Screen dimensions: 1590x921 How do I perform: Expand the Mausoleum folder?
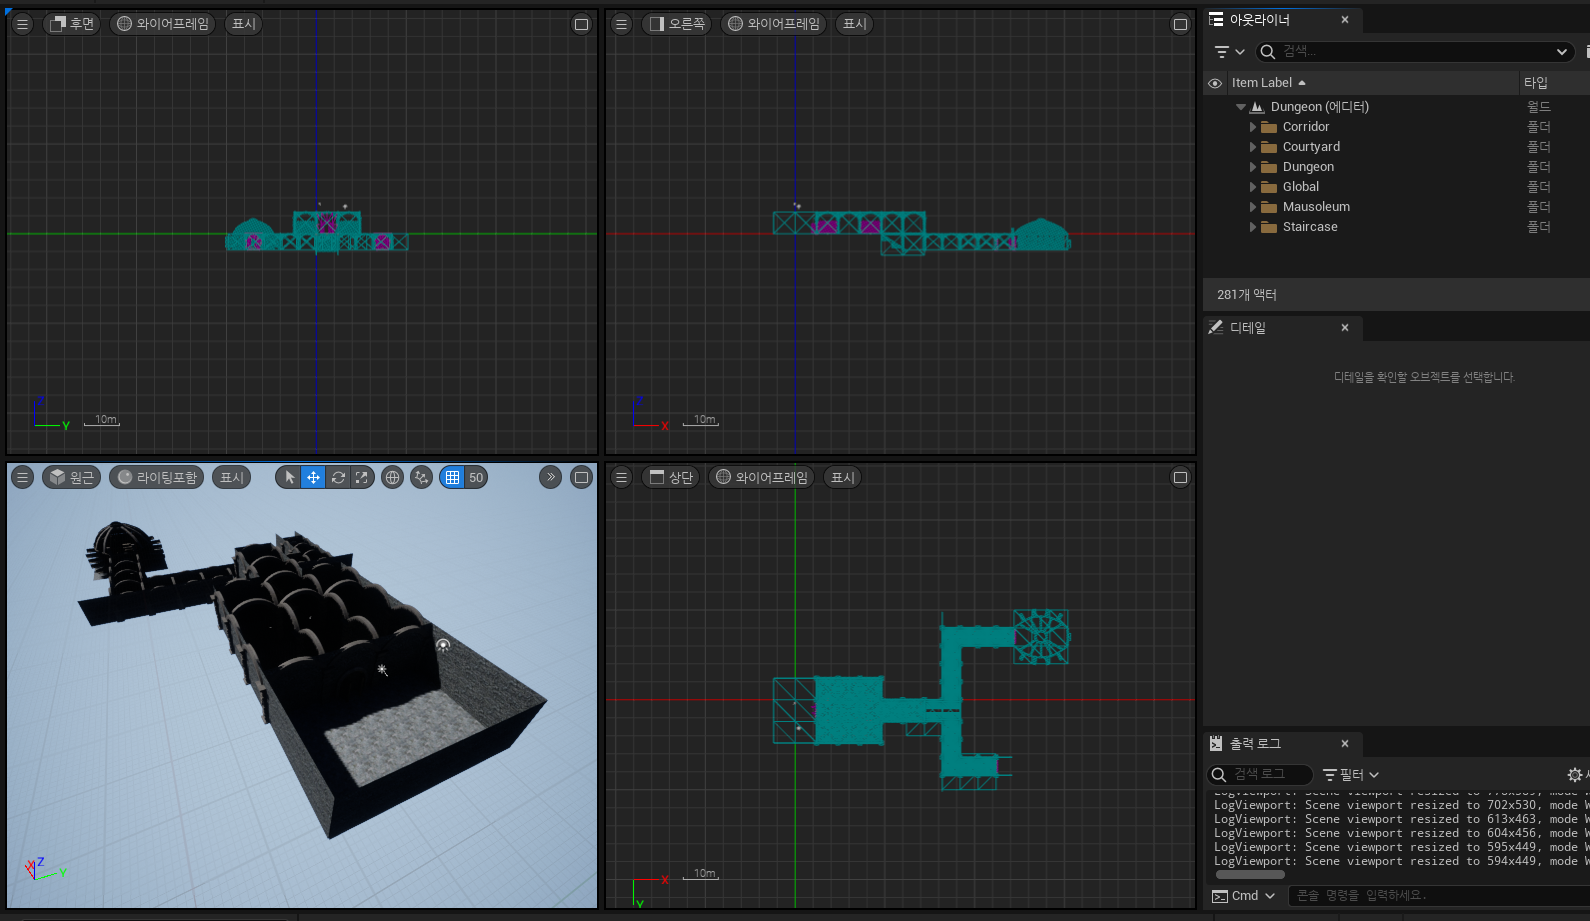pyautogui.click(x=1253, y=207)
